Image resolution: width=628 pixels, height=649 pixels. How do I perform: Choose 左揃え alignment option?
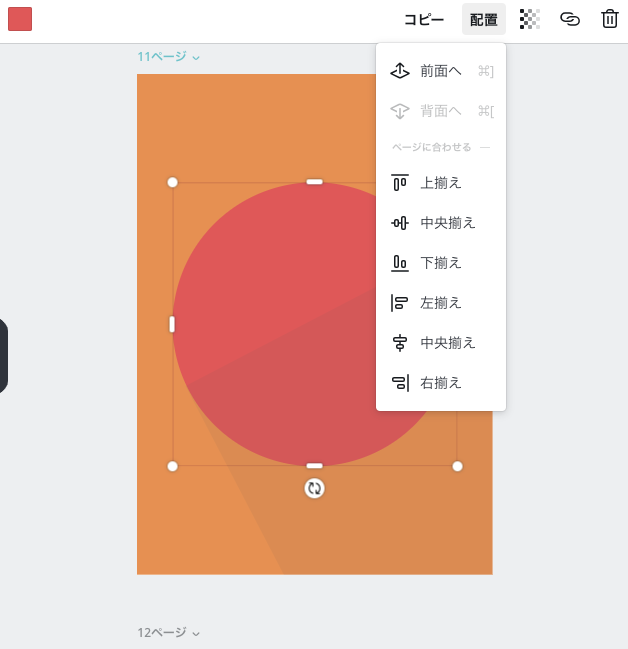coord(441,303)
